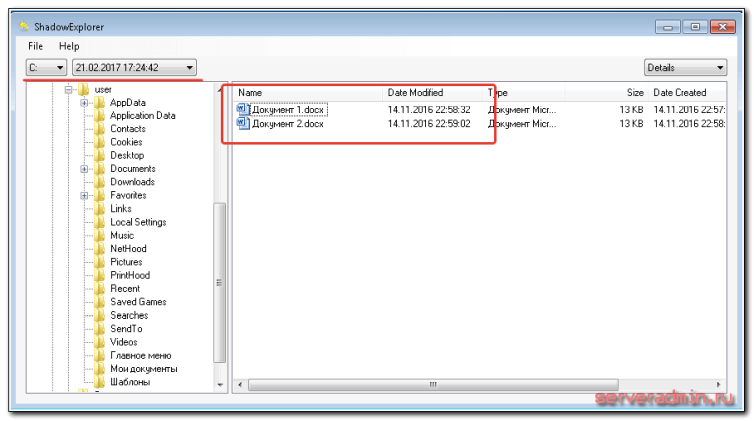The height and width of the screenshot is (421, 754).
Task: Click the file list scroll left arrow
Action: point(240,385)
